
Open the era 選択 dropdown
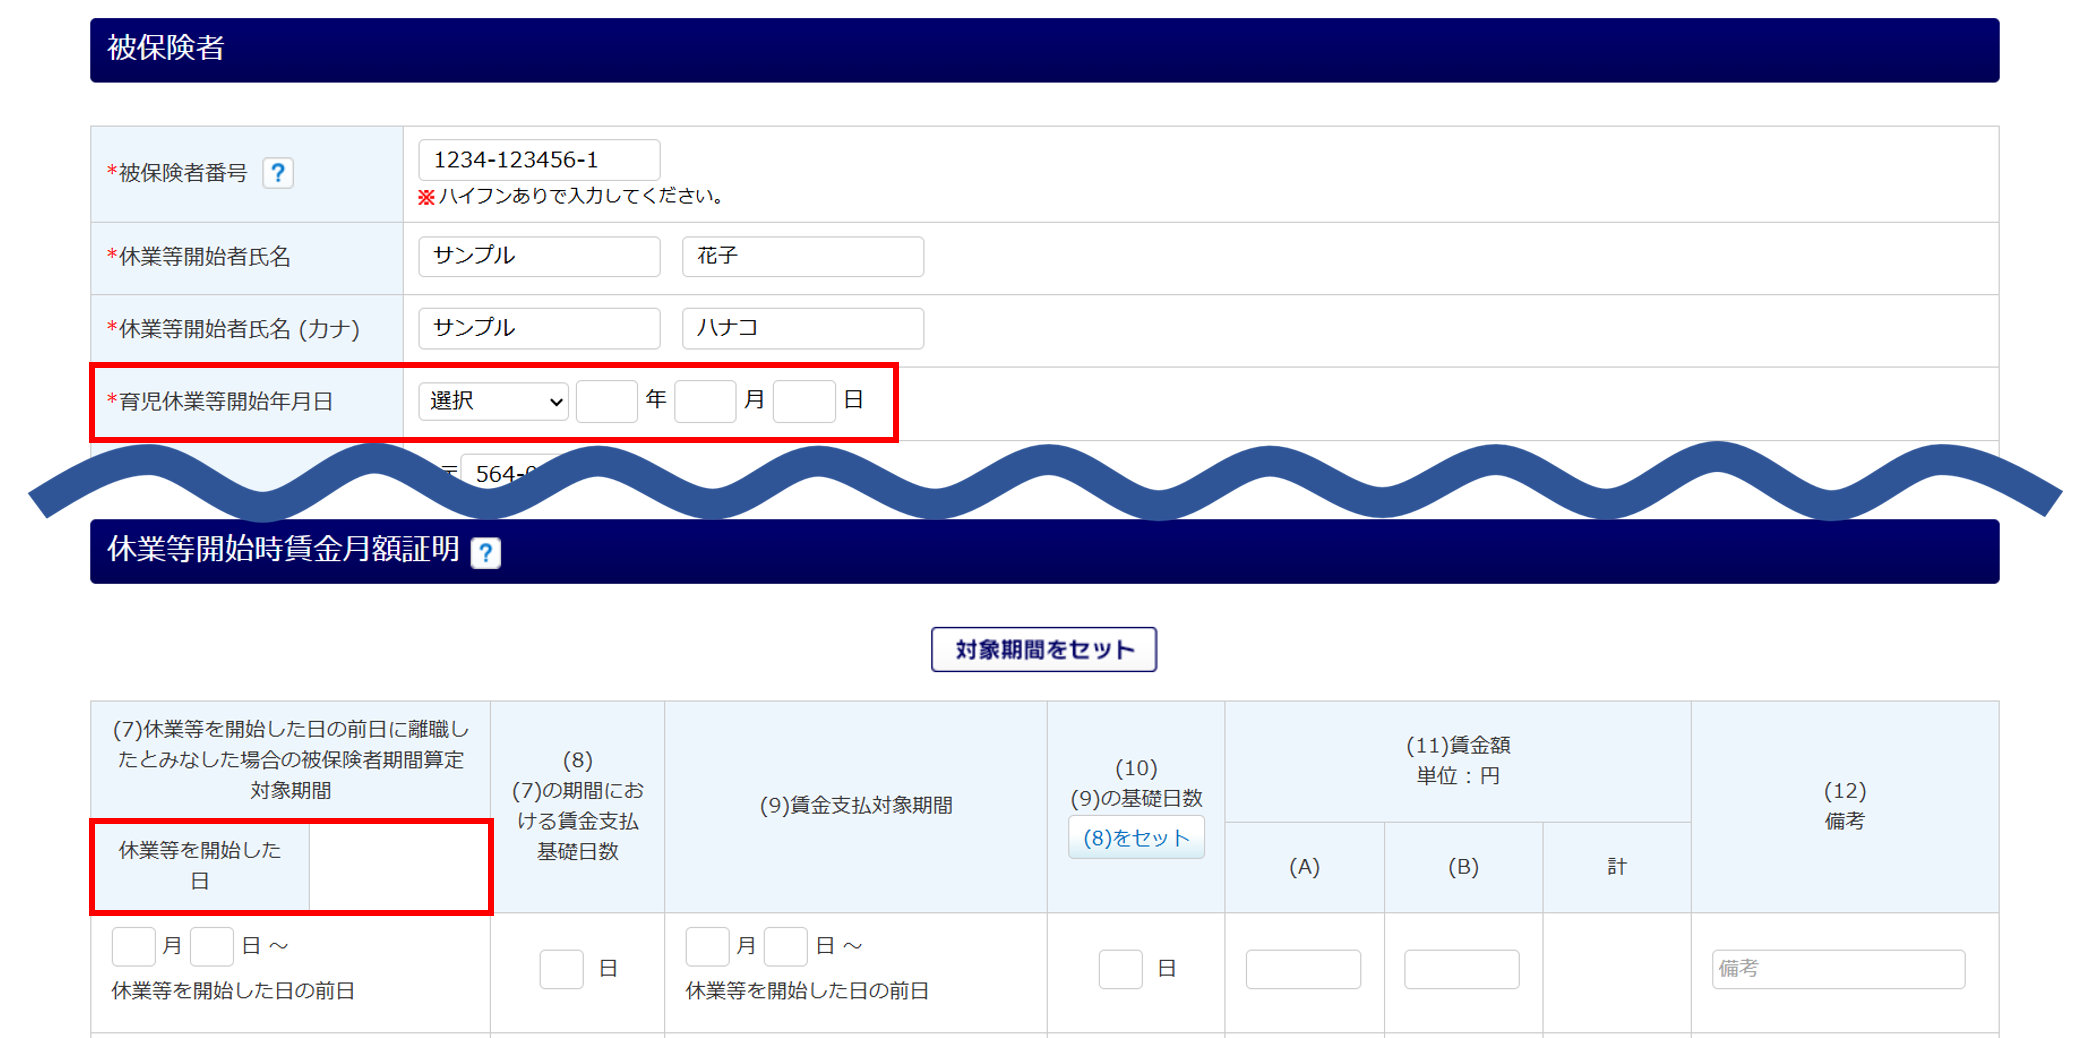[x=493, y=401]
